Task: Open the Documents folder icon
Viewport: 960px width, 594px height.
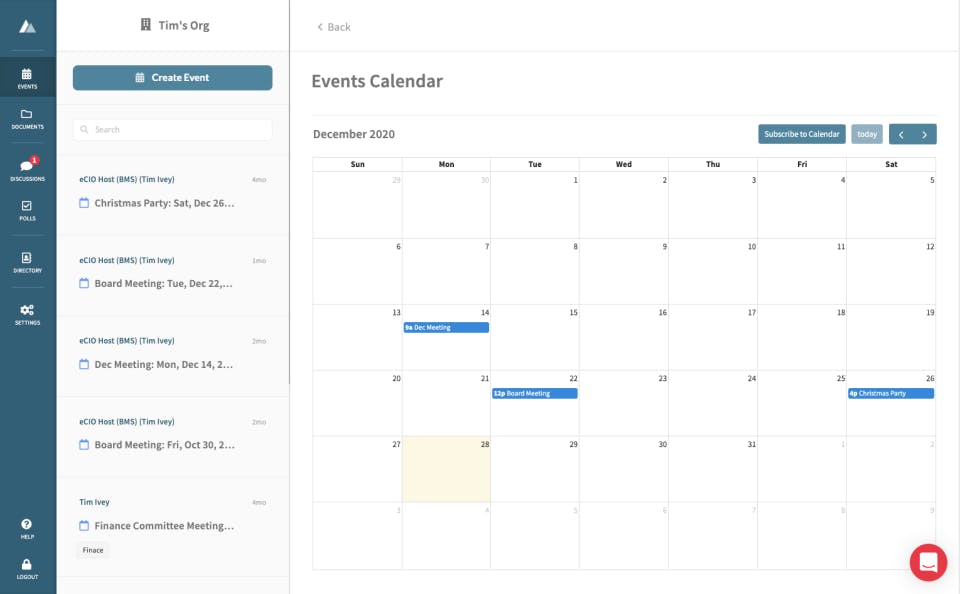Action: (27, 119)
